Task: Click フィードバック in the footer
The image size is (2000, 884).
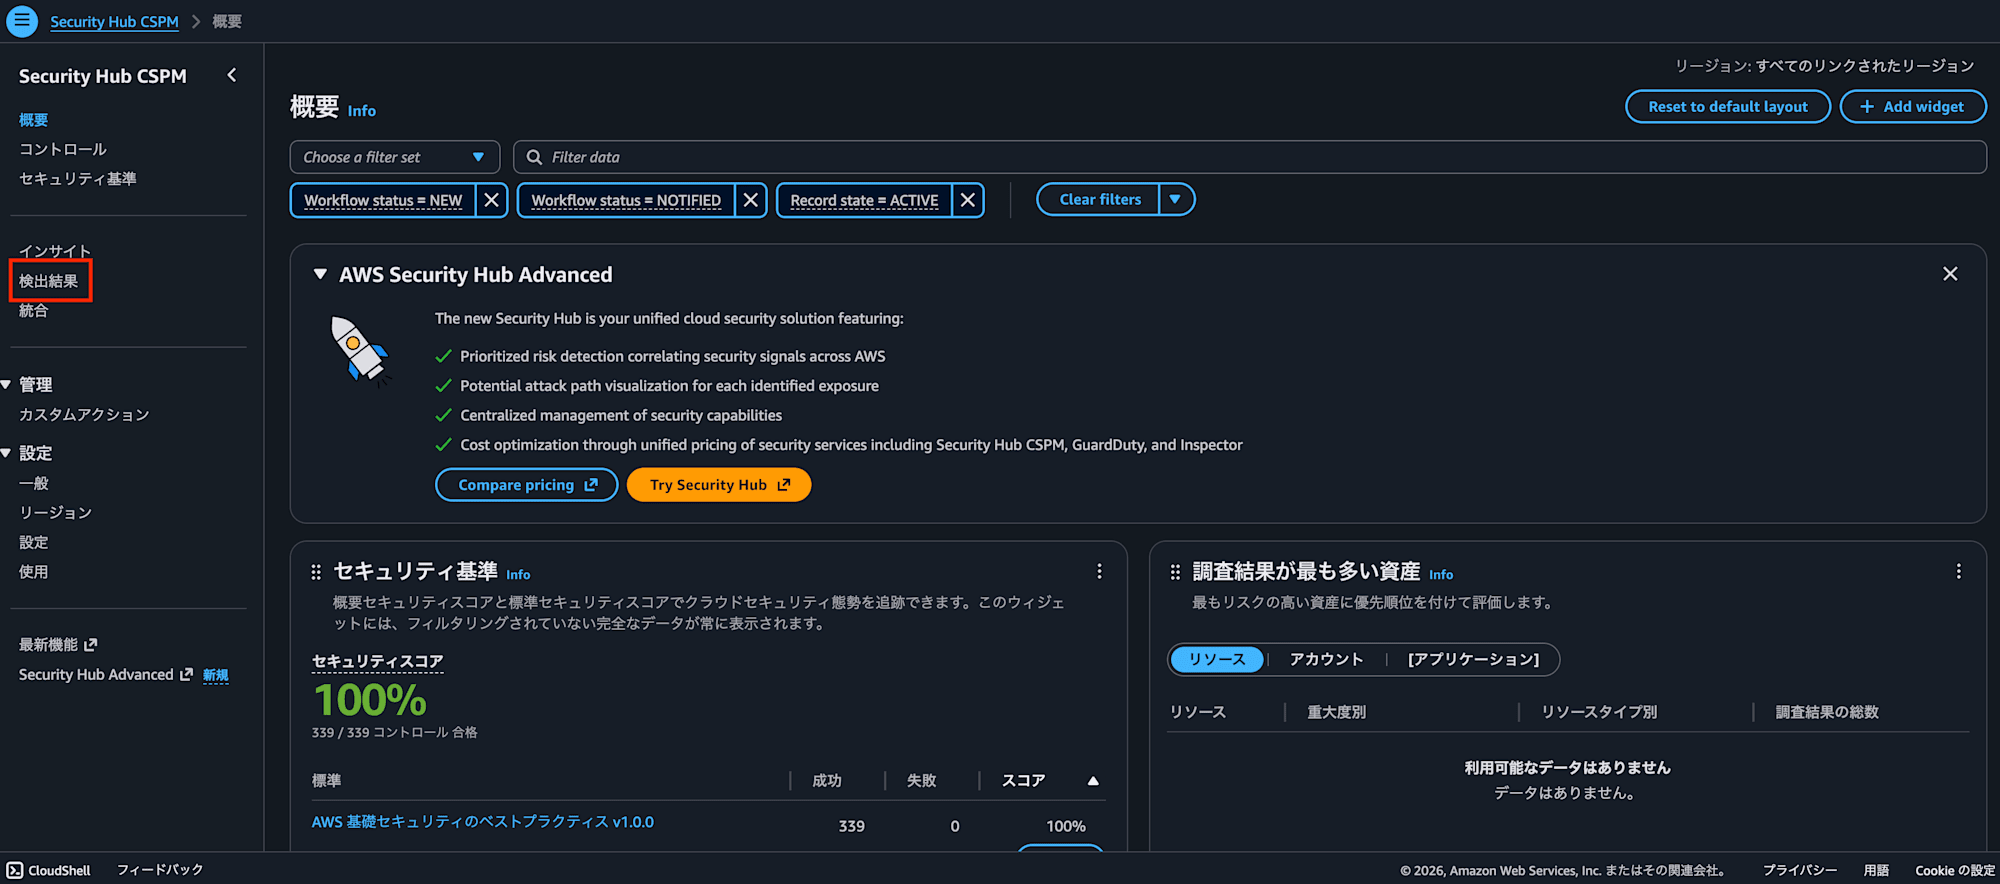Action: [160, 870]
